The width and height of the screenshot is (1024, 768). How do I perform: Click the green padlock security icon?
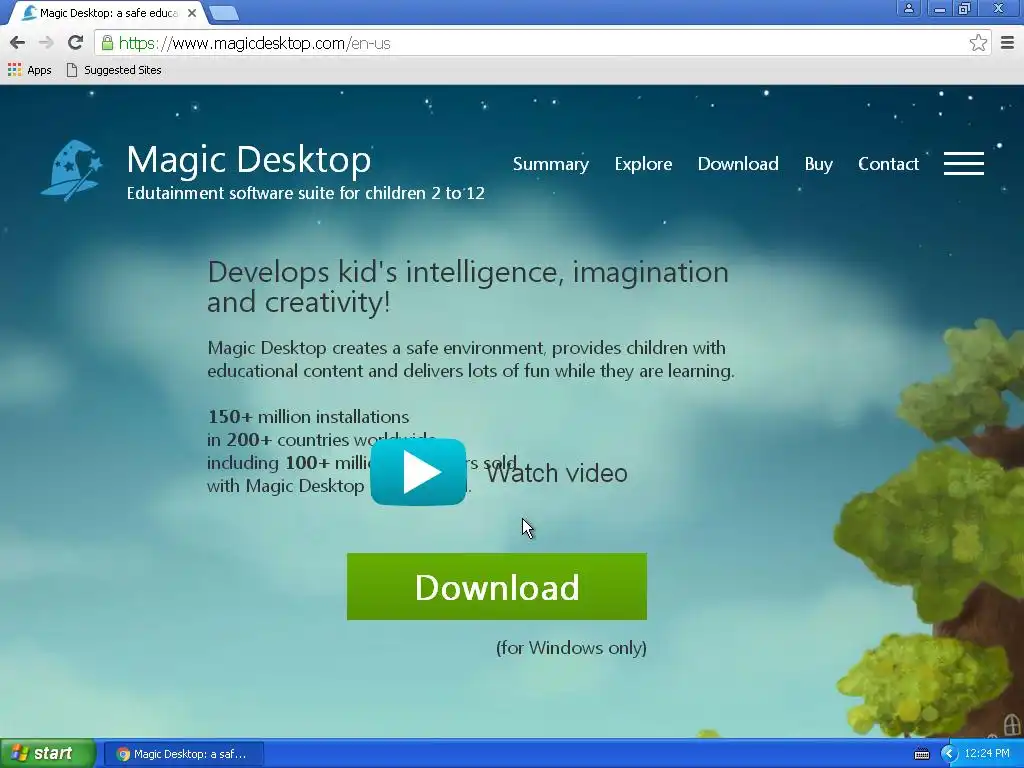[x=107, y=43]
